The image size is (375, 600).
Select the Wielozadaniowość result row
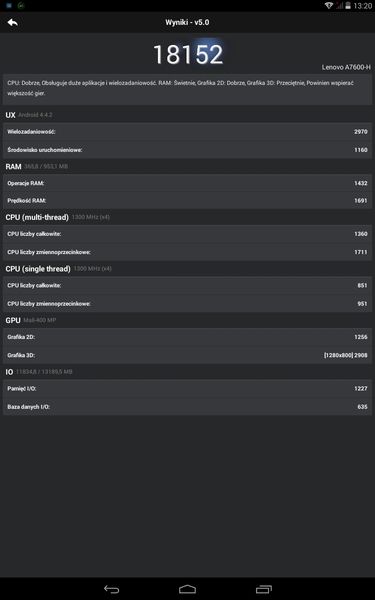(188, 132)
